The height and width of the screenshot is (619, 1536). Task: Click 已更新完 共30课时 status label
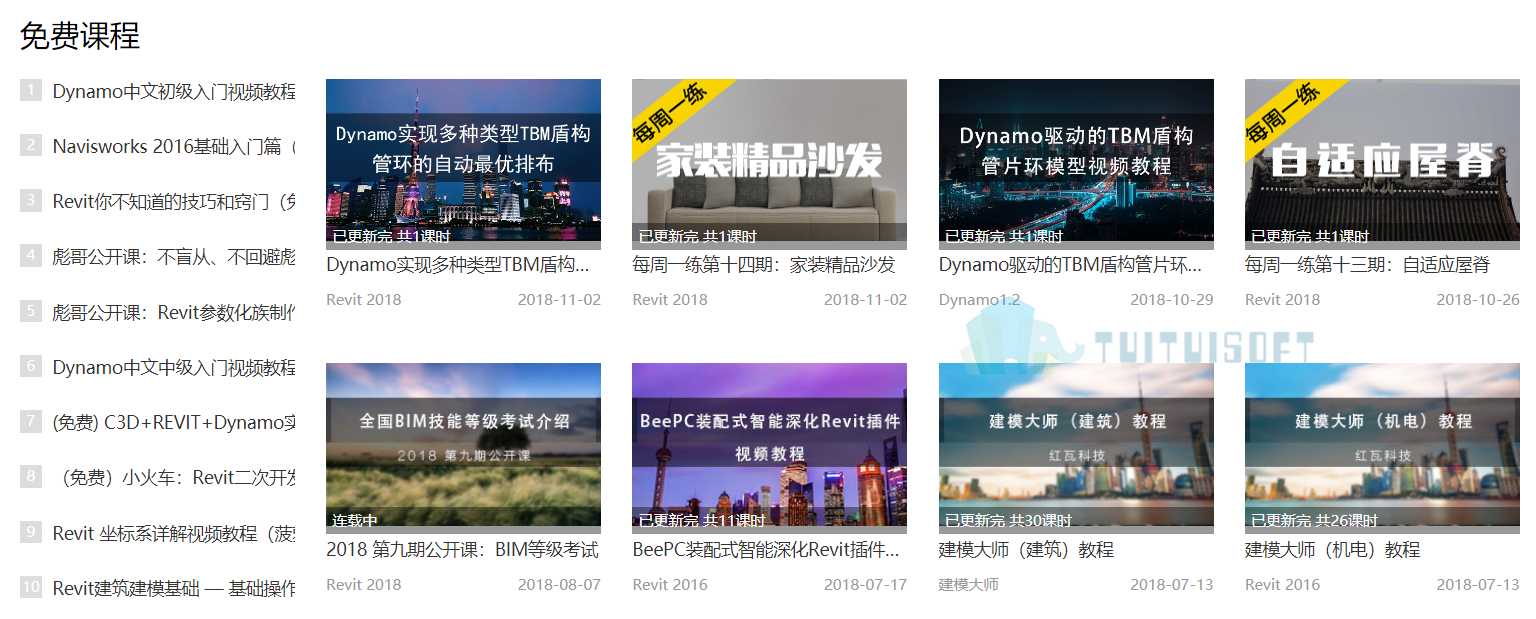[x=1008, y=521]
